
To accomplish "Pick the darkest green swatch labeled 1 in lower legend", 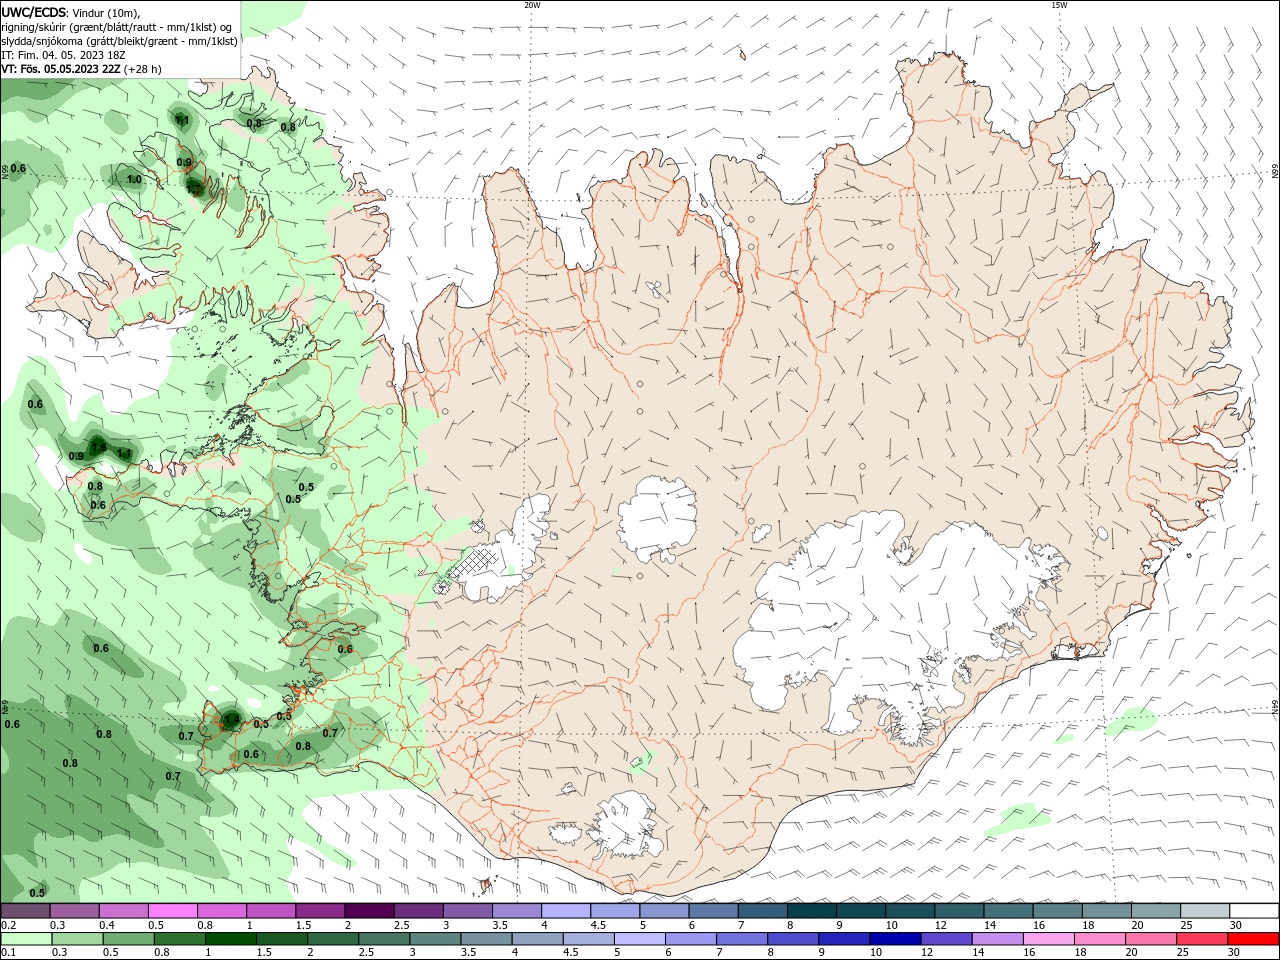I will [230, 939].
